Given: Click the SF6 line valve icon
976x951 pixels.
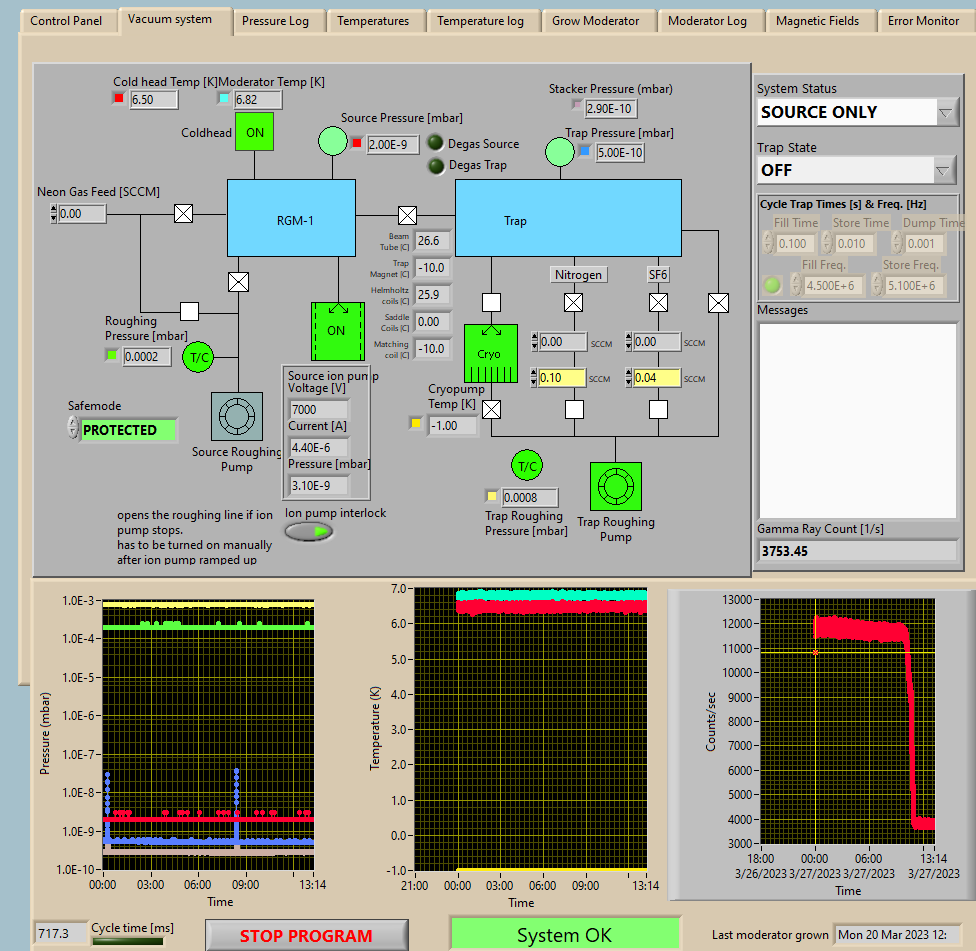Looking at the screenshot, I should 658,302.
